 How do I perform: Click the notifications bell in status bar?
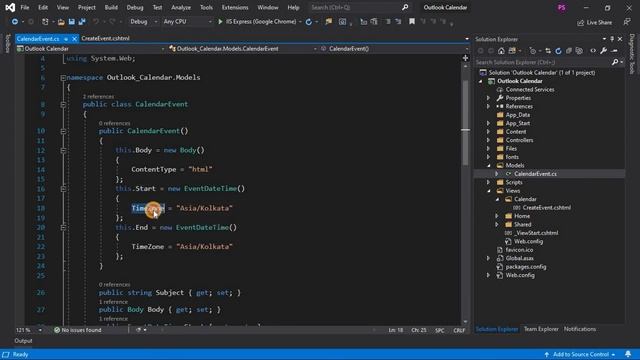pos(628,354)
